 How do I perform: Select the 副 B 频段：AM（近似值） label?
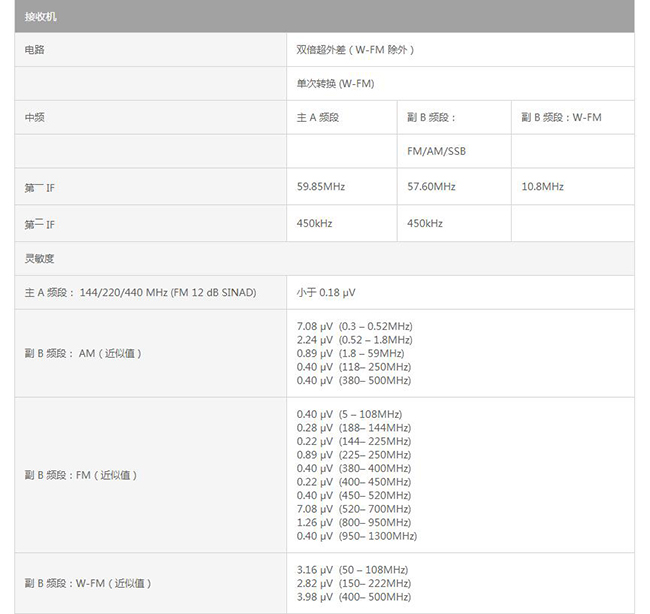tap(83, 354)
